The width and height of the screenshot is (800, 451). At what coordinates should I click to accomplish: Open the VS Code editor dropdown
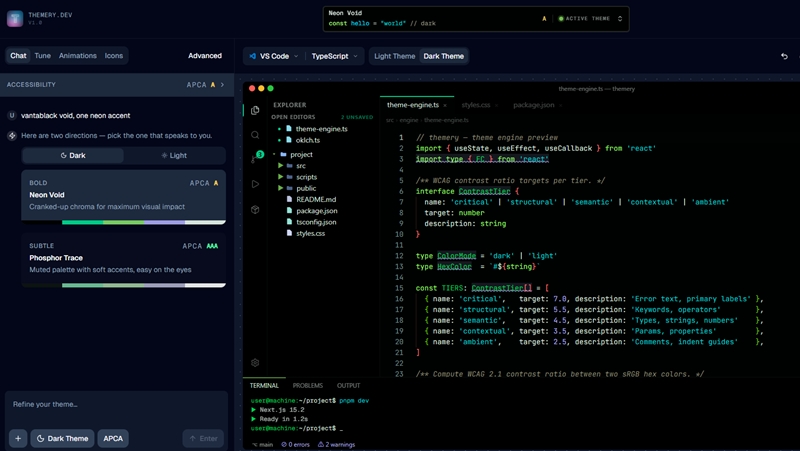(273, 56)
